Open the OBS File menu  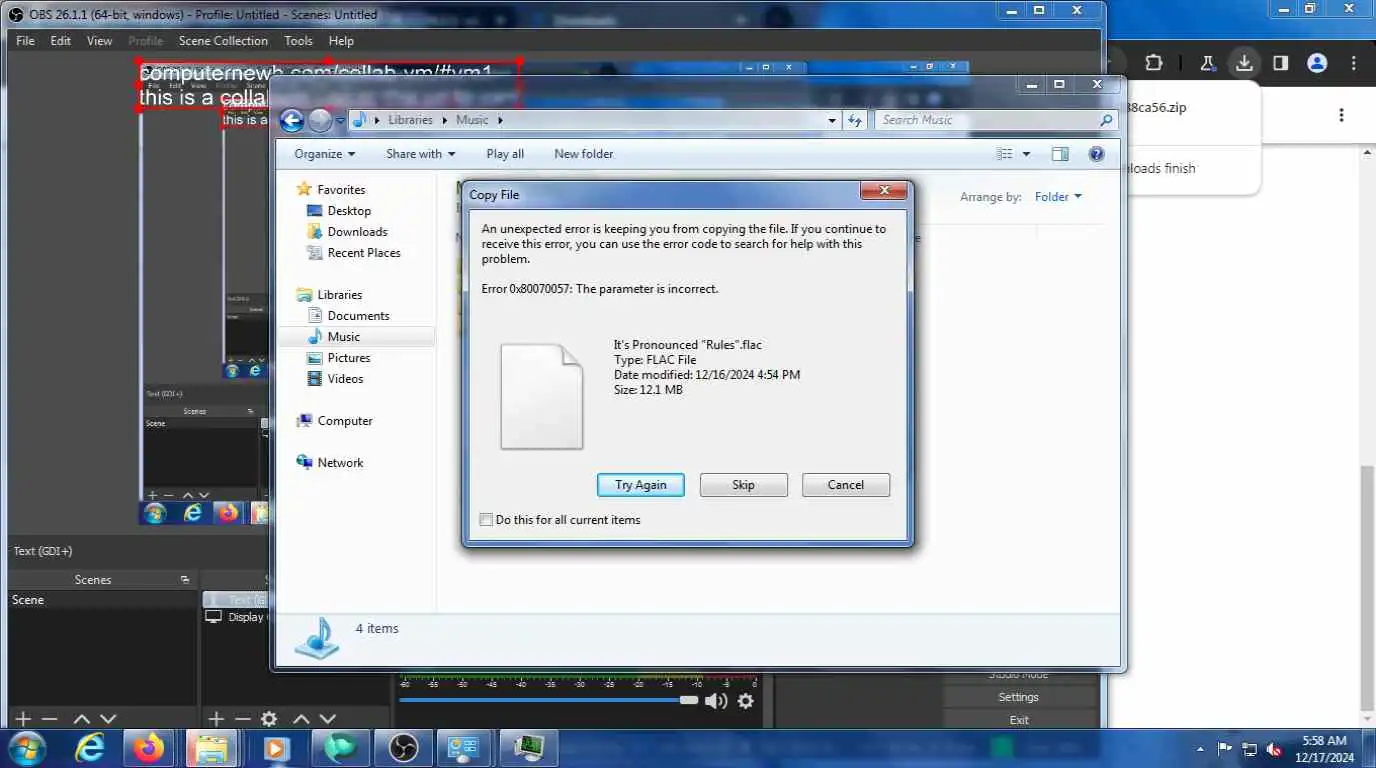pos(25,41)
